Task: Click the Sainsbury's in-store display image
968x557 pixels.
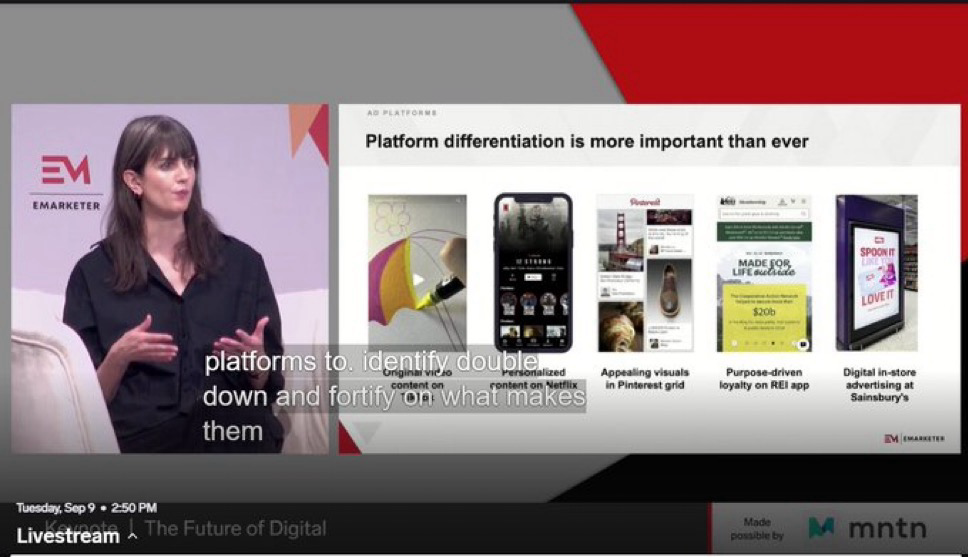Action: (877, 273)
